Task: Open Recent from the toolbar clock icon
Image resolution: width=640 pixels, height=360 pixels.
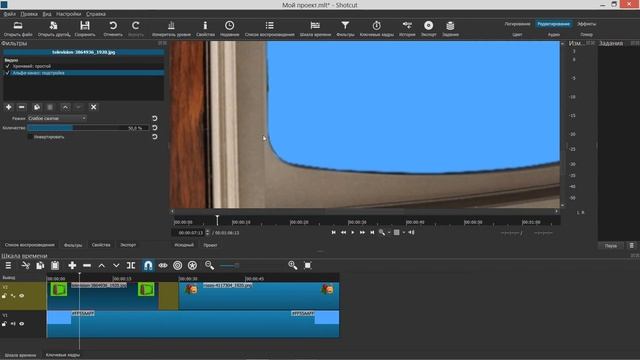Action: 229,26
